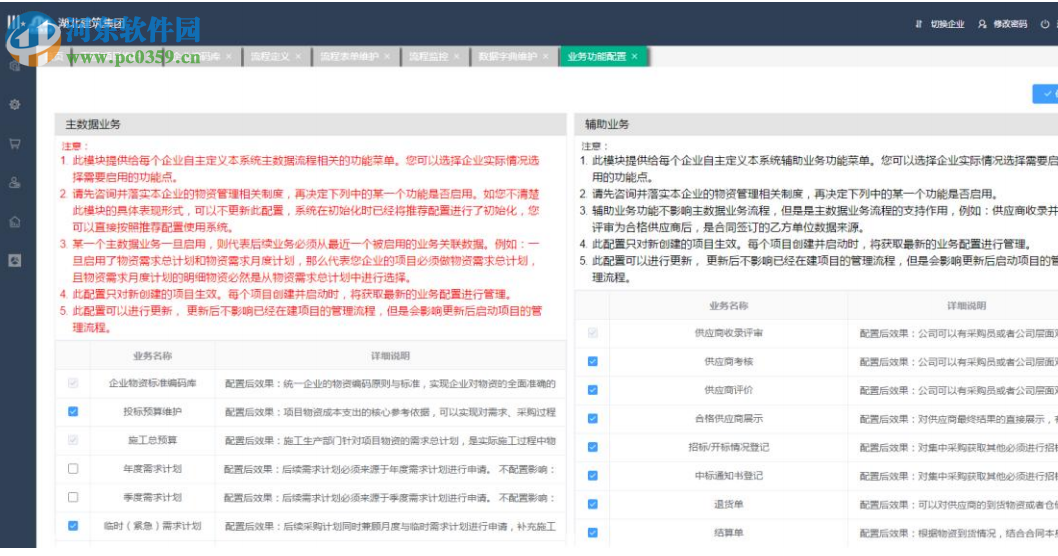This screenshot has width=1058, height=556.
Task: Click the 供应商考核 name cell
Action: click(729, 362)
